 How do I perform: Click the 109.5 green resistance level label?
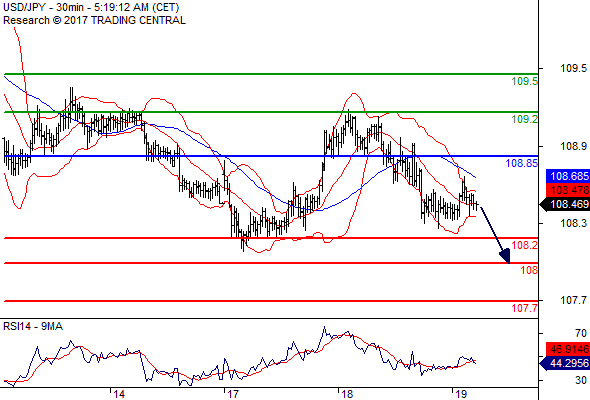click(525, 81)
